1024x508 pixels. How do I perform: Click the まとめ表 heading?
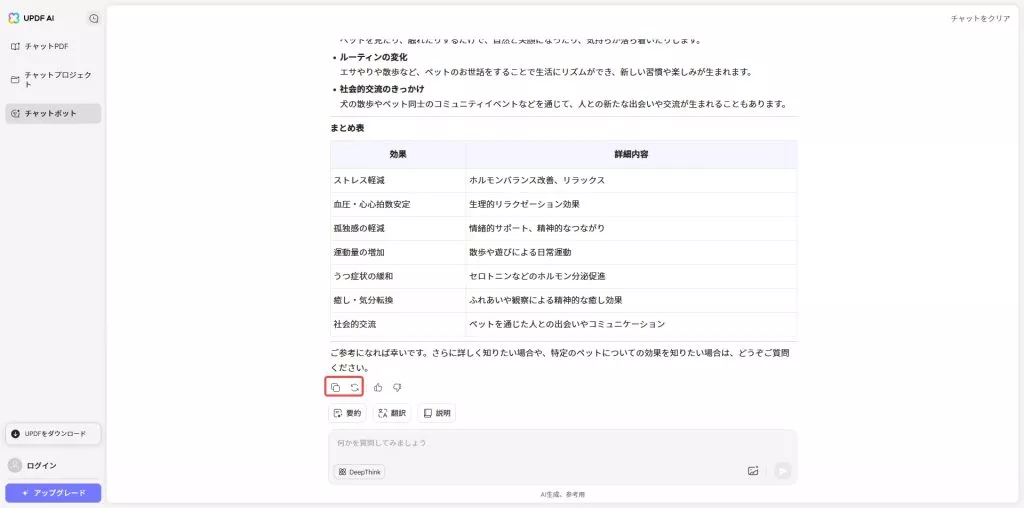pos(347,128)
